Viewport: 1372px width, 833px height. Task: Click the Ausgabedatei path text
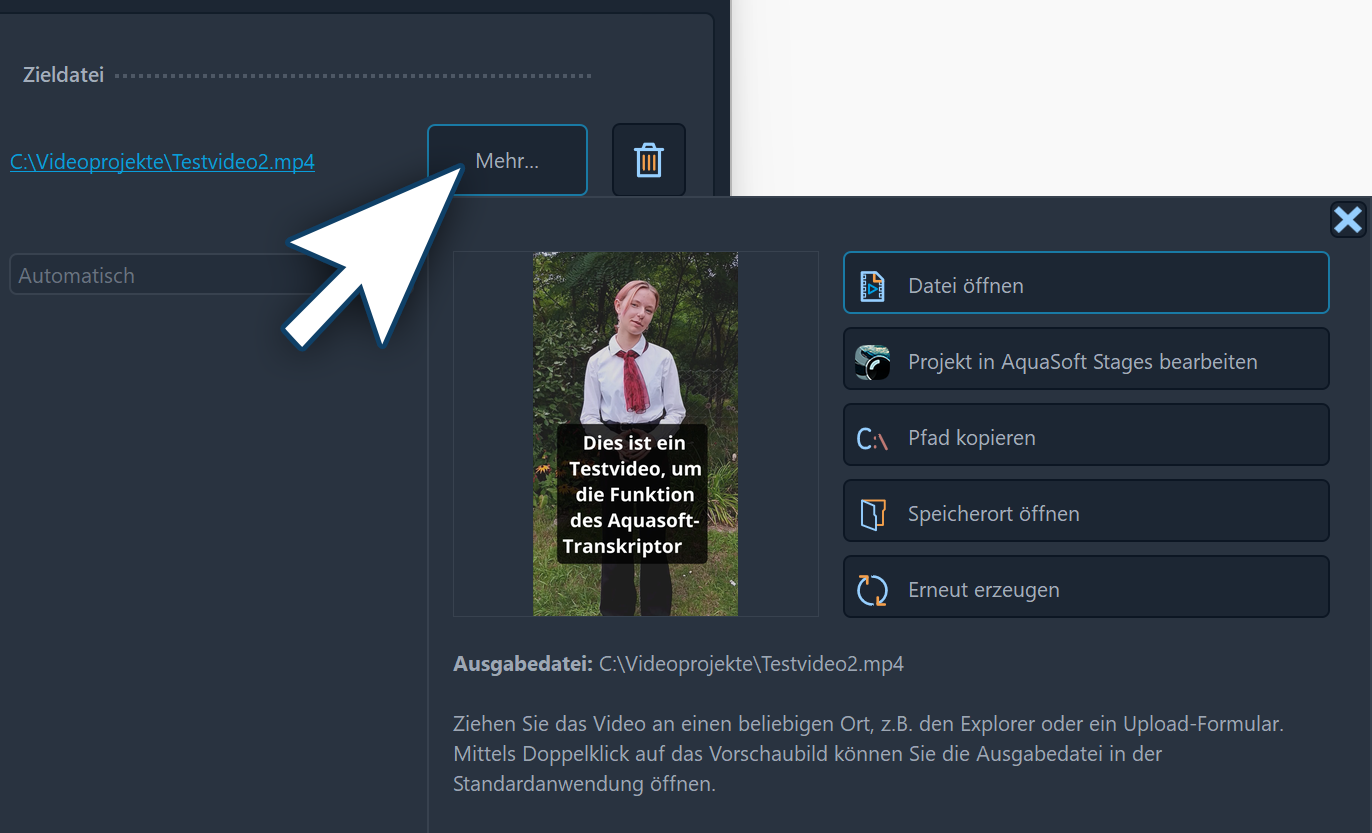(750, 663)
